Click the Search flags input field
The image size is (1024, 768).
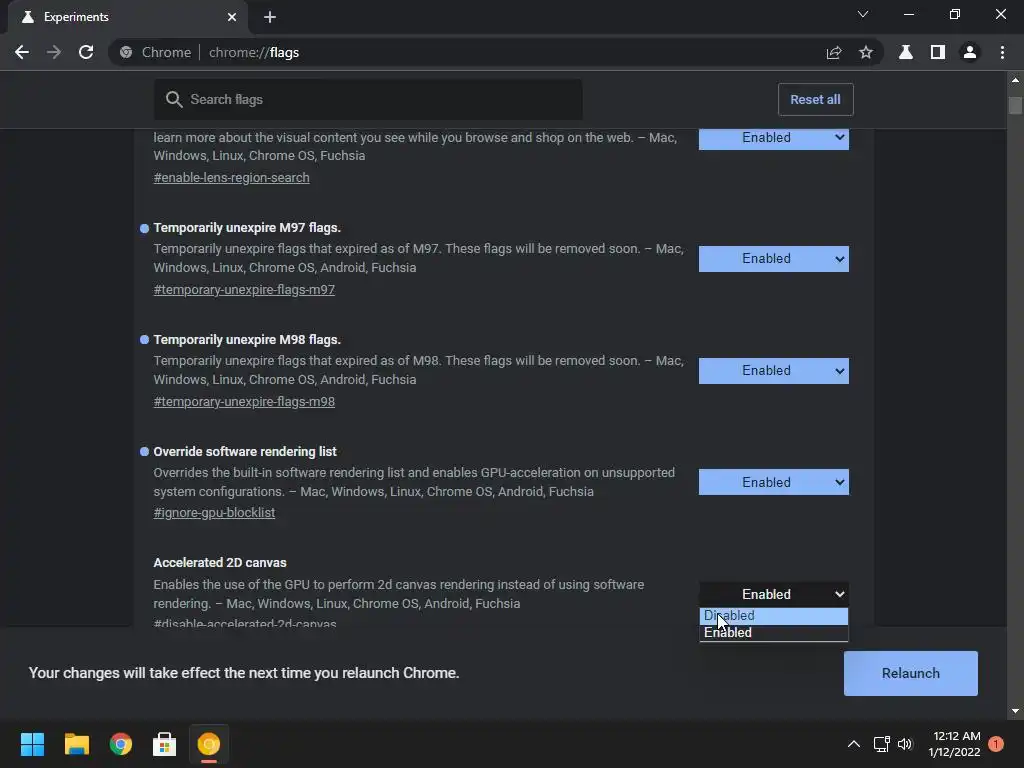pyautogui.click(x=368, y=99)
